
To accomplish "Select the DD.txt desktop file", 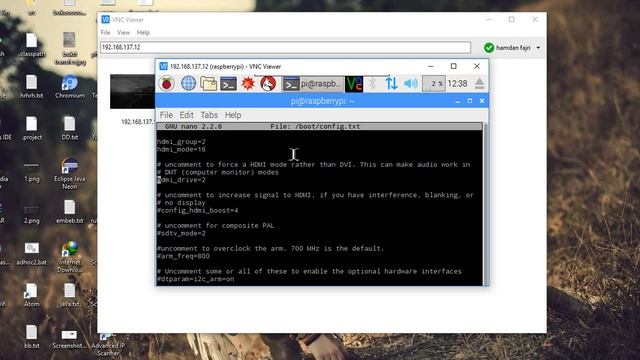I will click(x=70, y=129).
